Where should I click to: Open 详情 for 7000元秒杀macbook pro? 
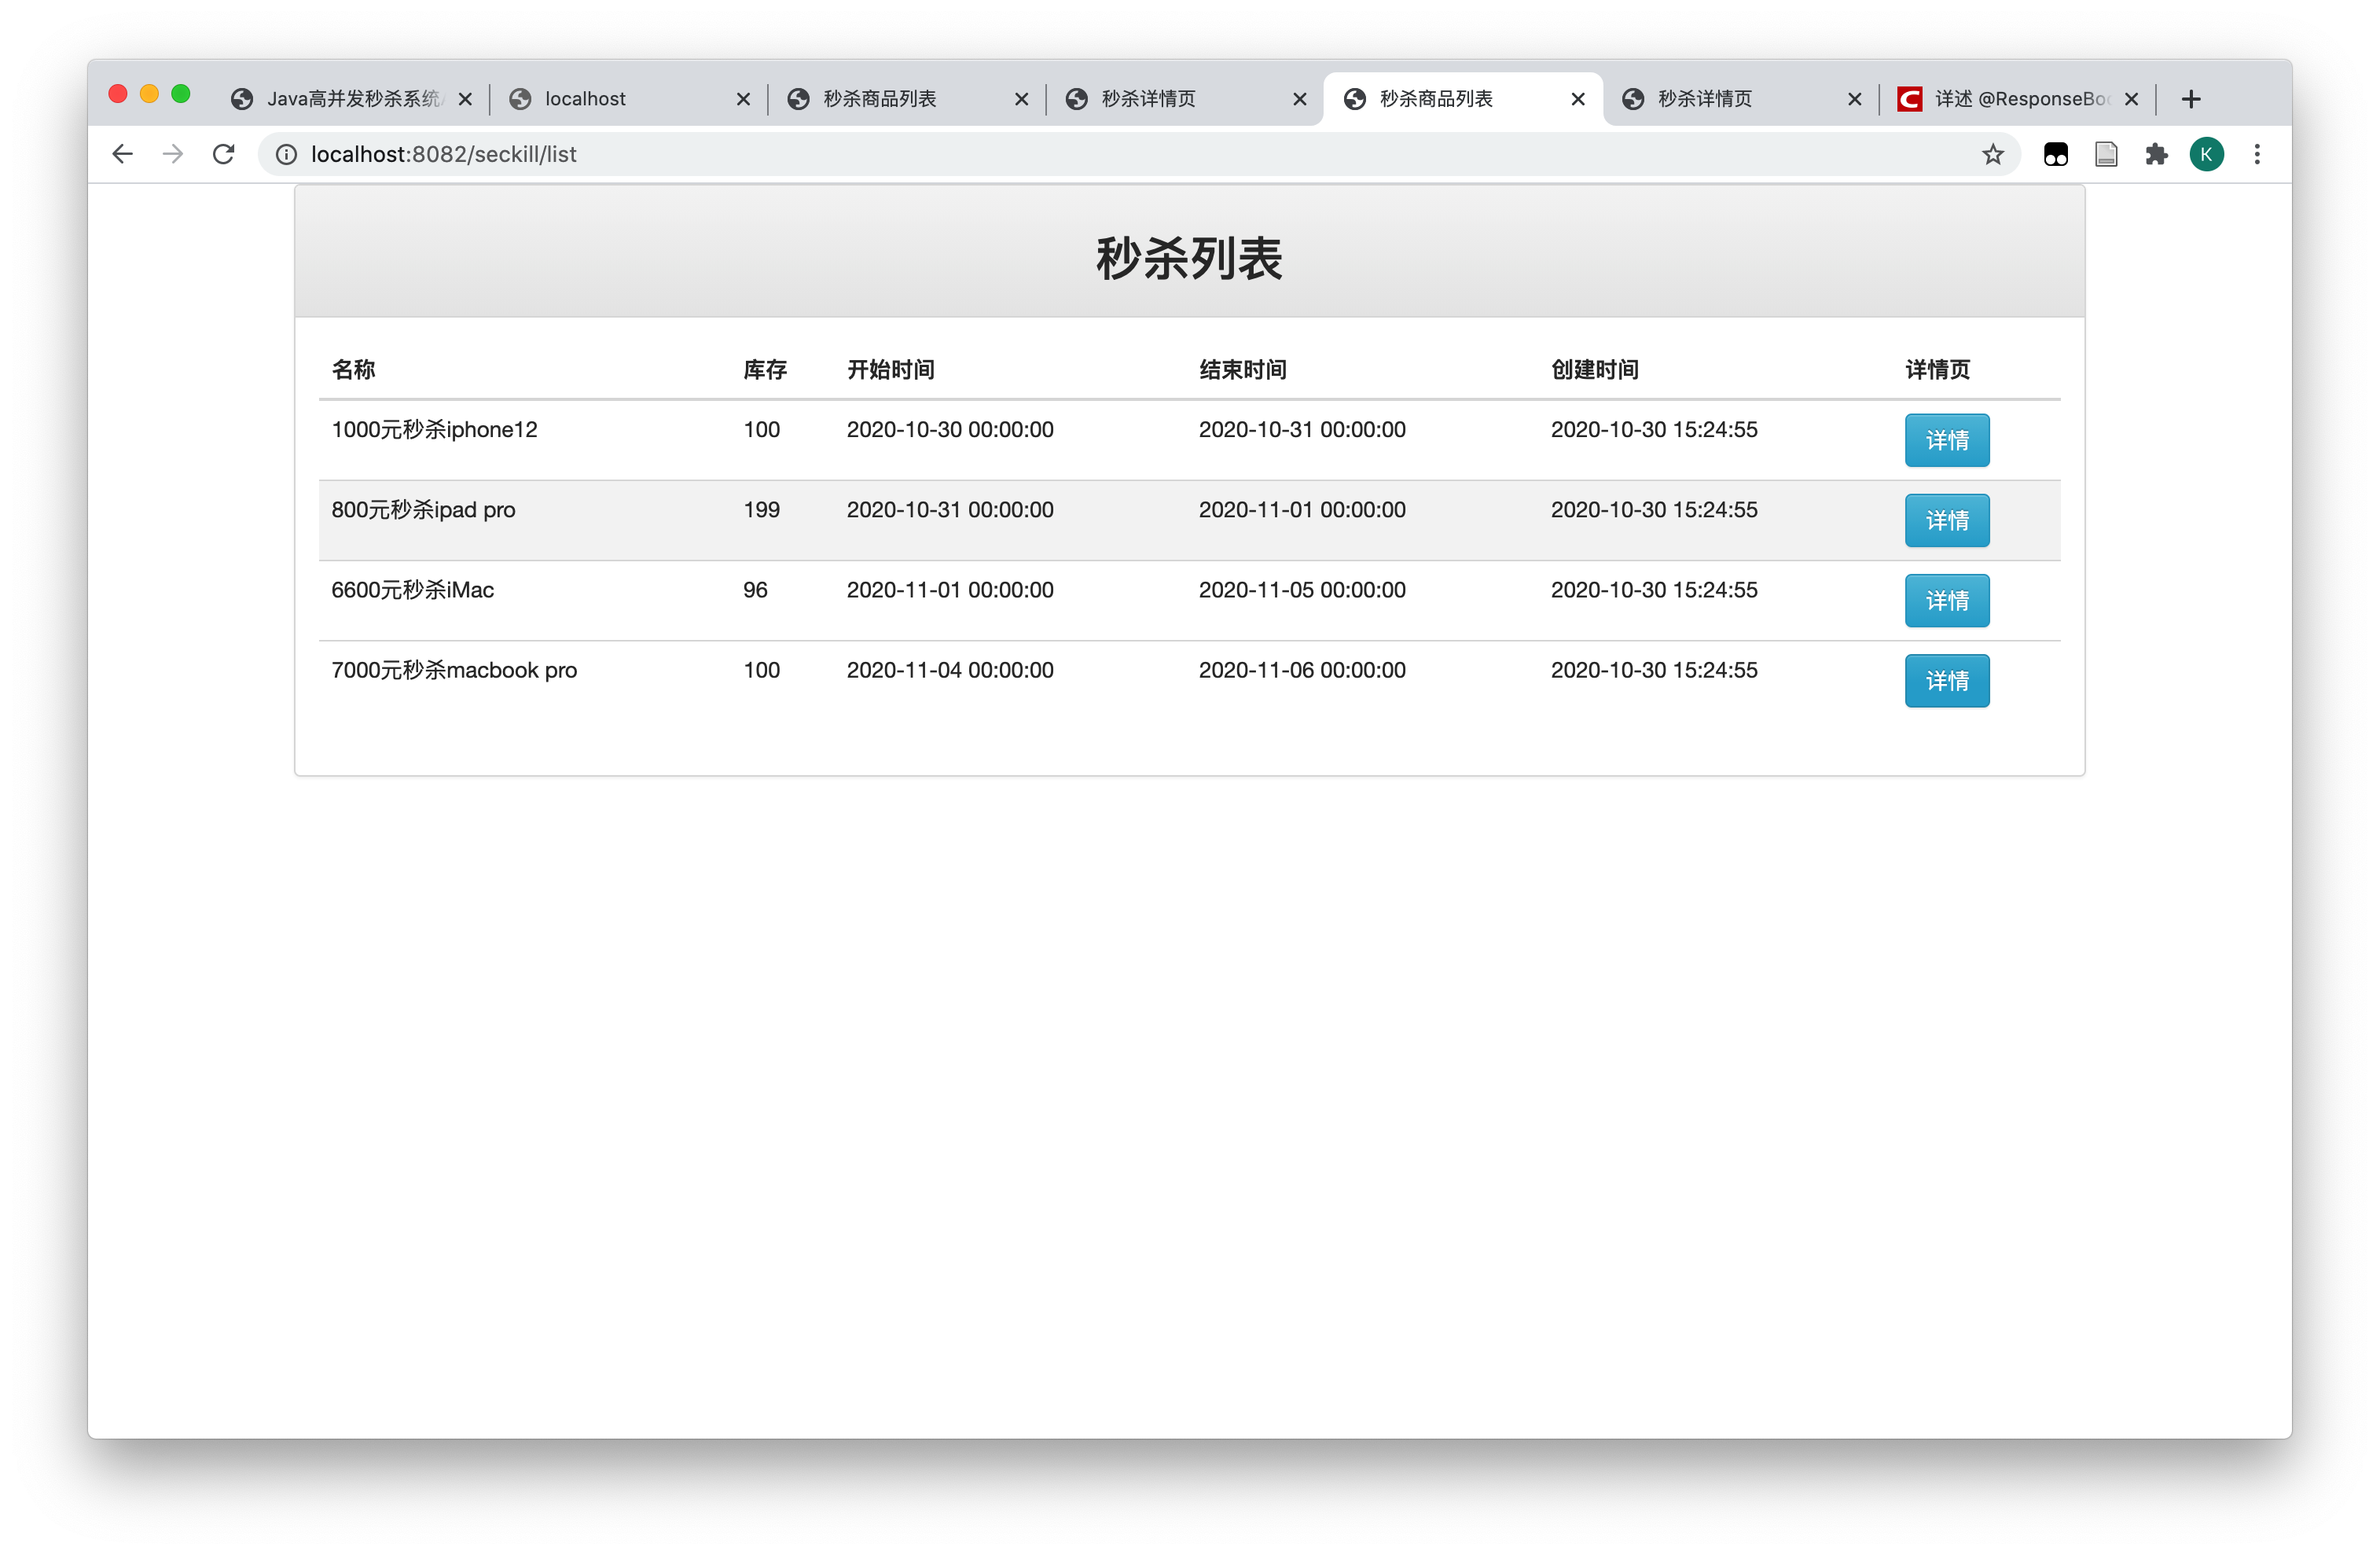point(1946,680)
